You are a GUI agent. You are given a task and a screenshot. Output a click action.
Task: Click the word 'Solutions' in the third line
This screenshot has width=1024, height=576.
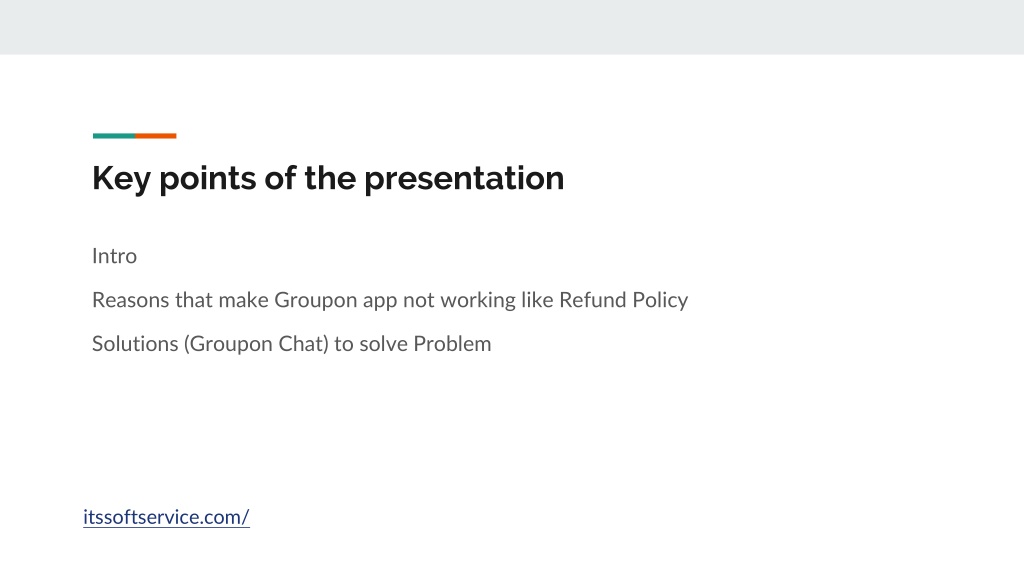click(x=135, y=344)
